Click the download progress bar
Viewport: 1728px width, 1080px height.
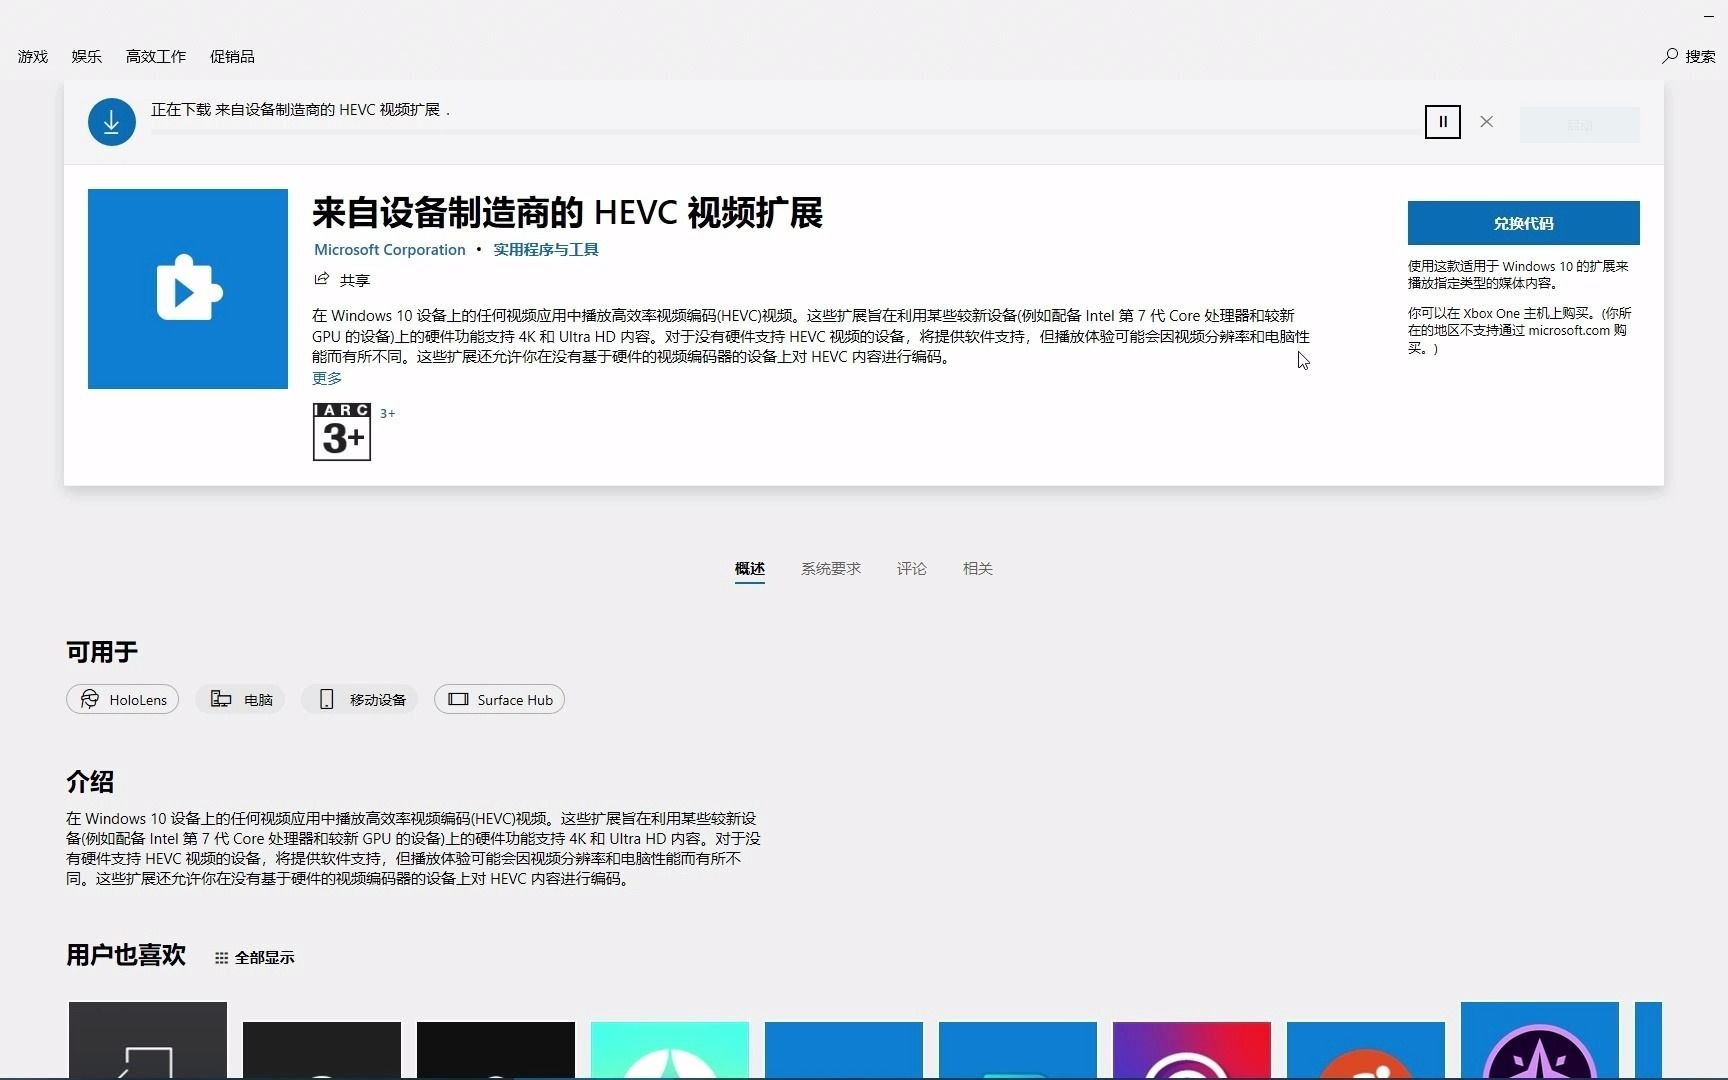(785, 131)
